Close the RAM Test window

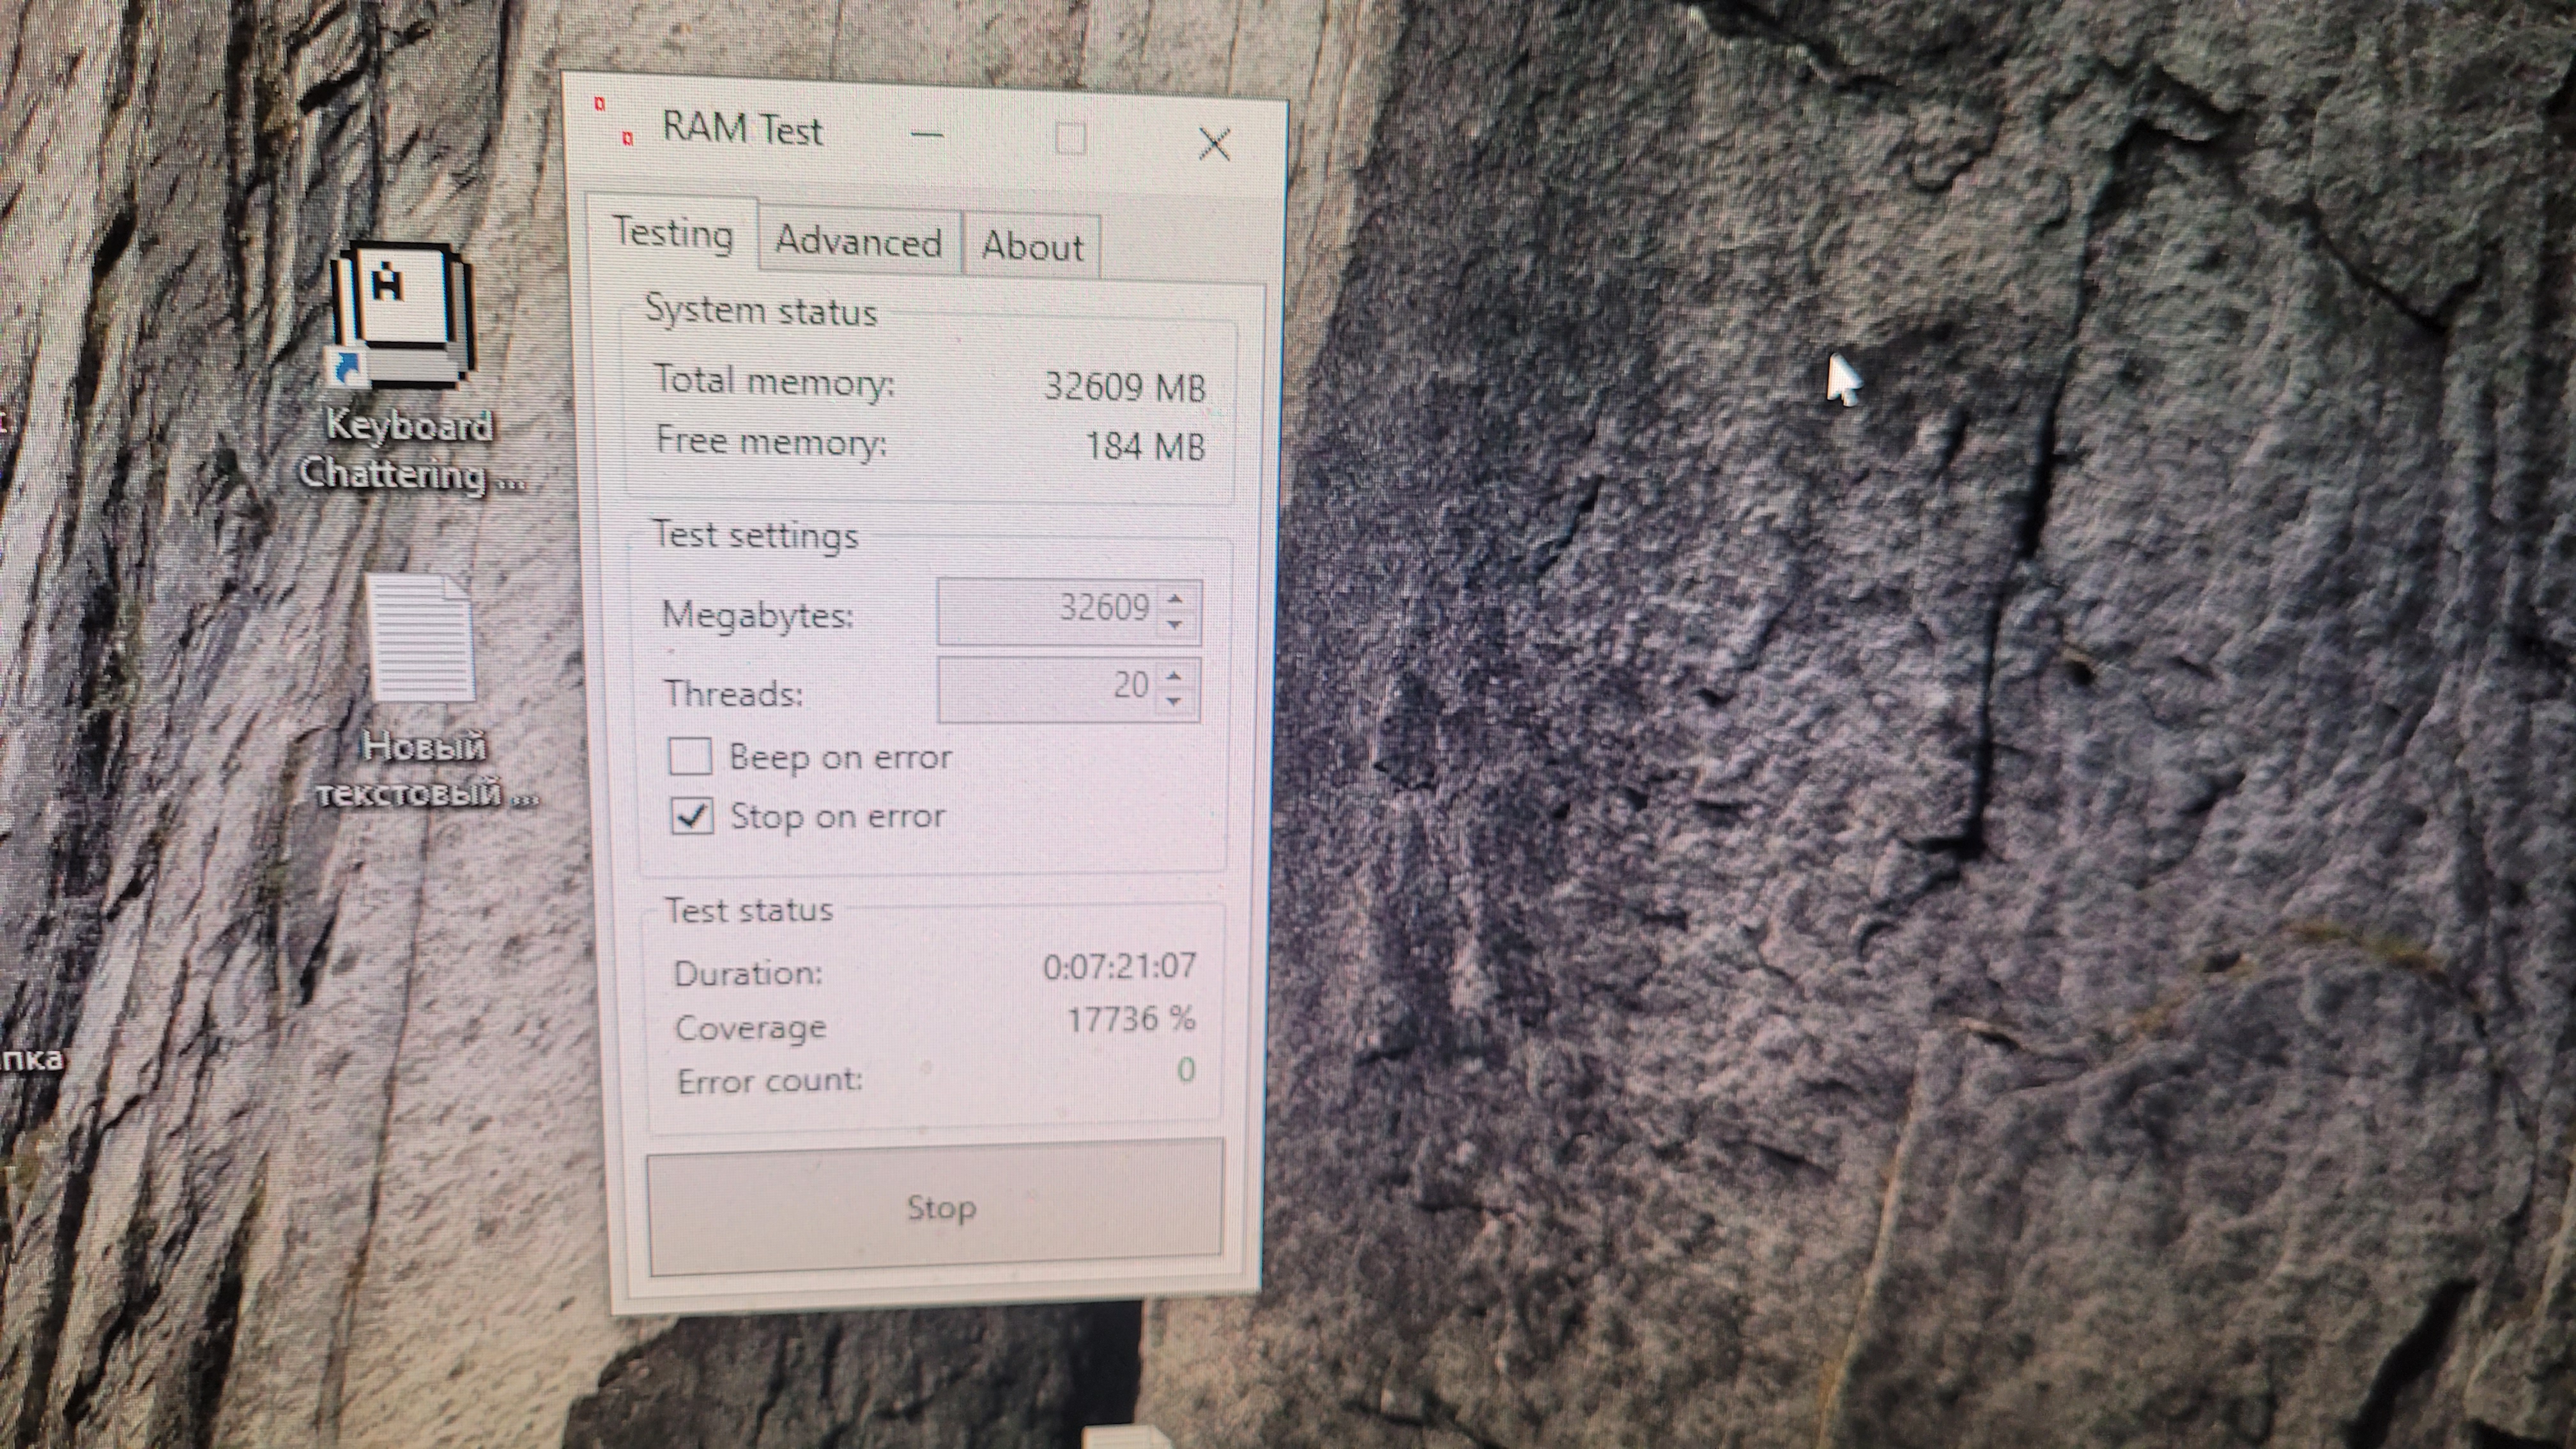click(1214, 145)
